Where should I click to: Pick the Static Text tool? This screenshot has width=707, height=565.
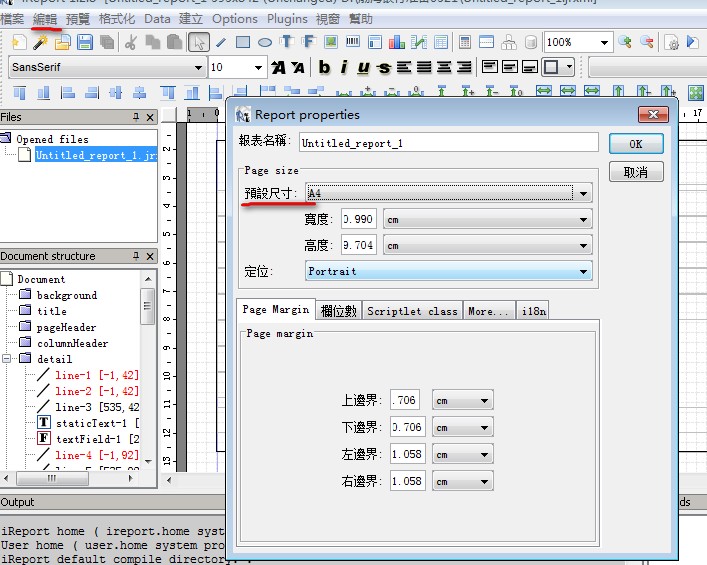[287, 42]
